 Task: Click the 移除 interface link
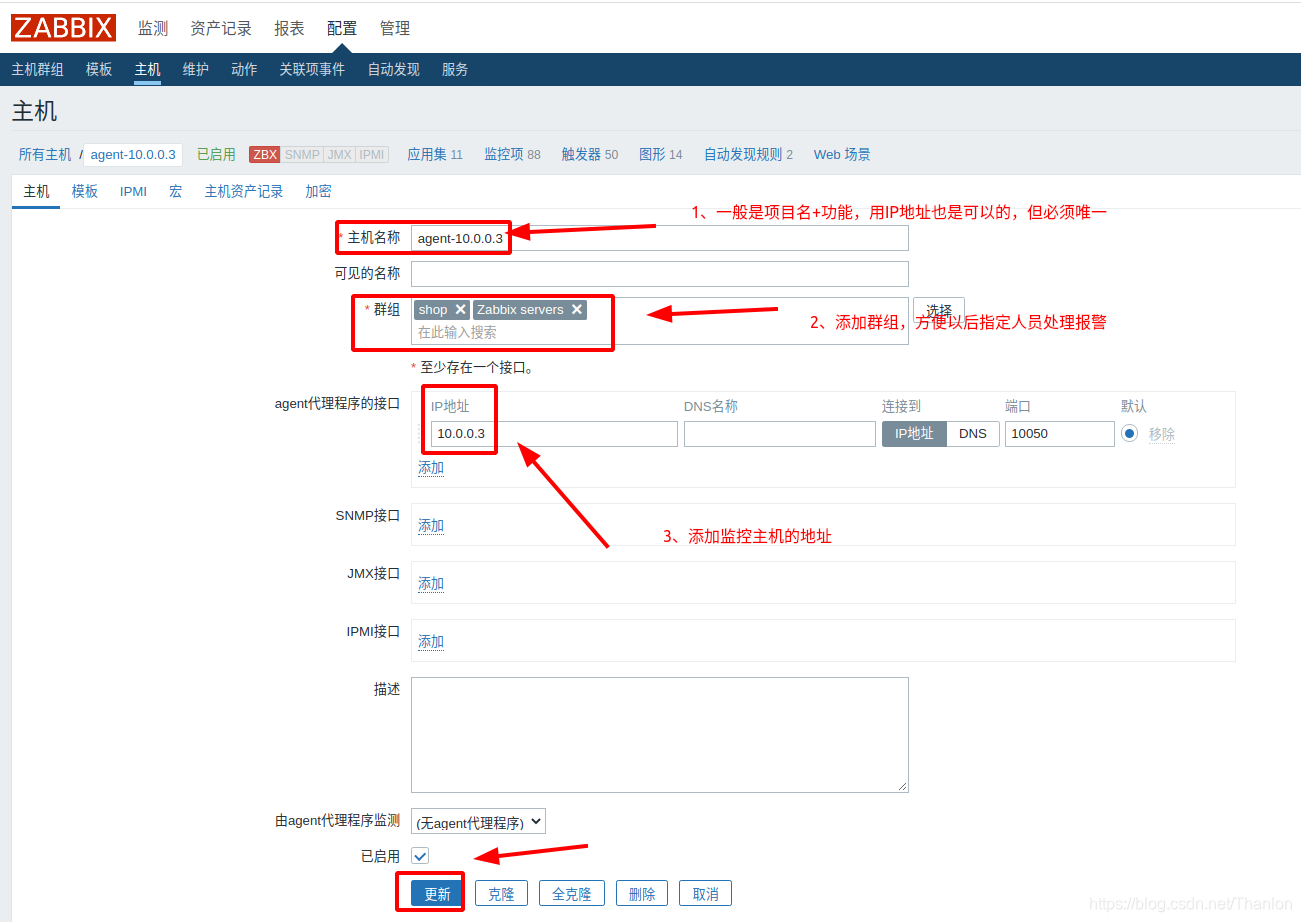point(1162,434)
